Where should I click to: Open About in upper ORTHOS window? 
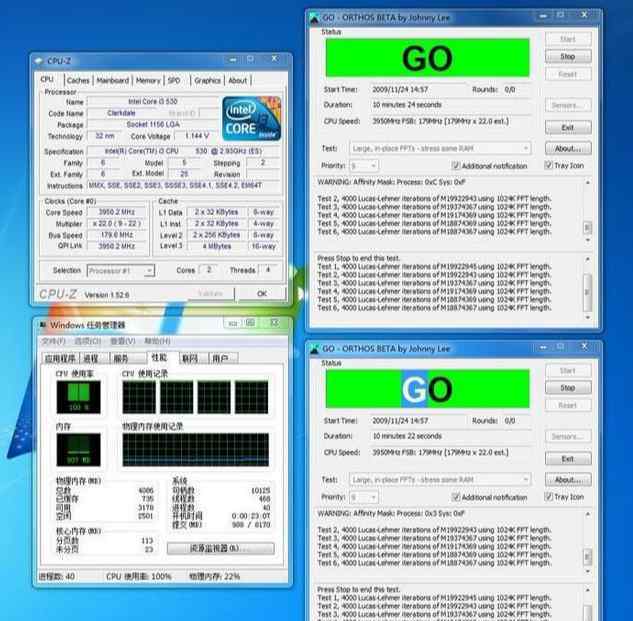click(568, 149)
